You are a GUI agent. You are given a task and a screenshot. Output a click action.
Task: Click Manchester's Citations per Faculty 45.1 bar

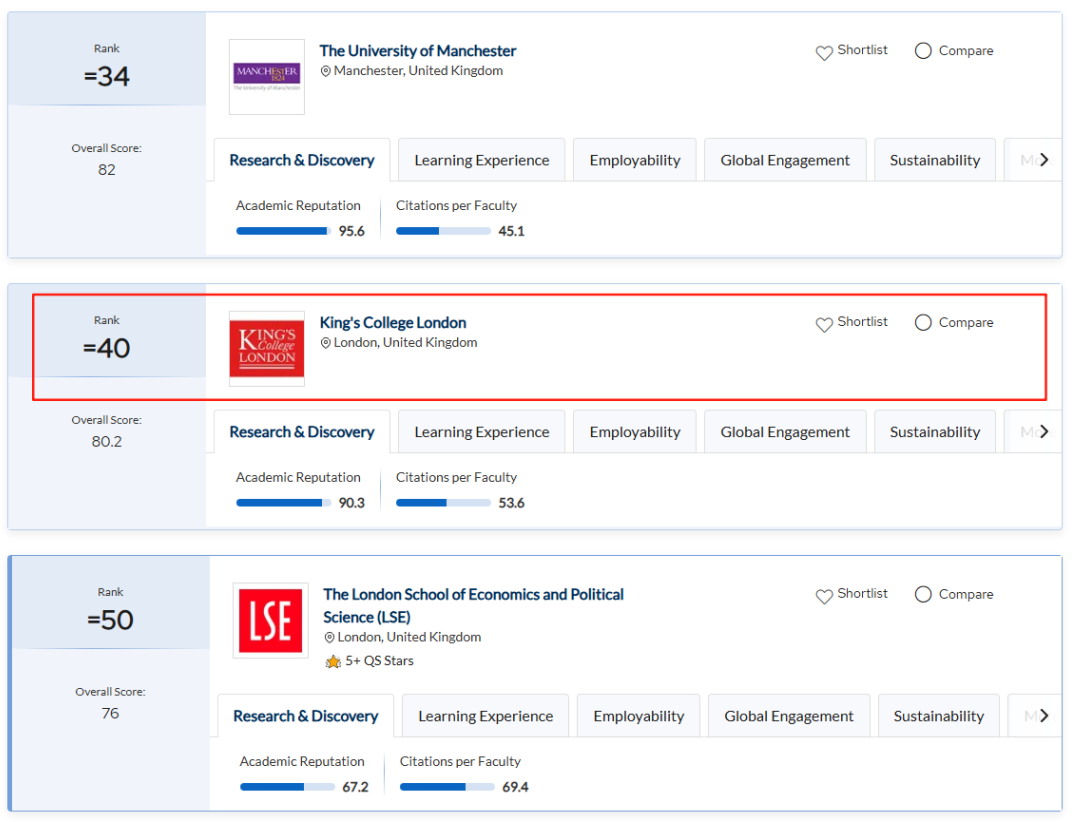point(443,232)
